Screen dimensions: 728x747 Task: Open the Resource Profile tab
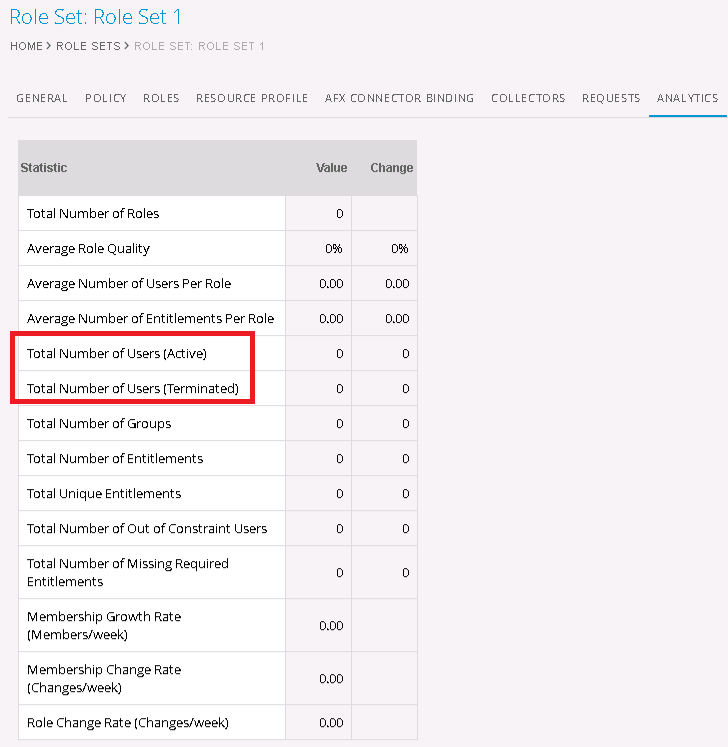252,98
